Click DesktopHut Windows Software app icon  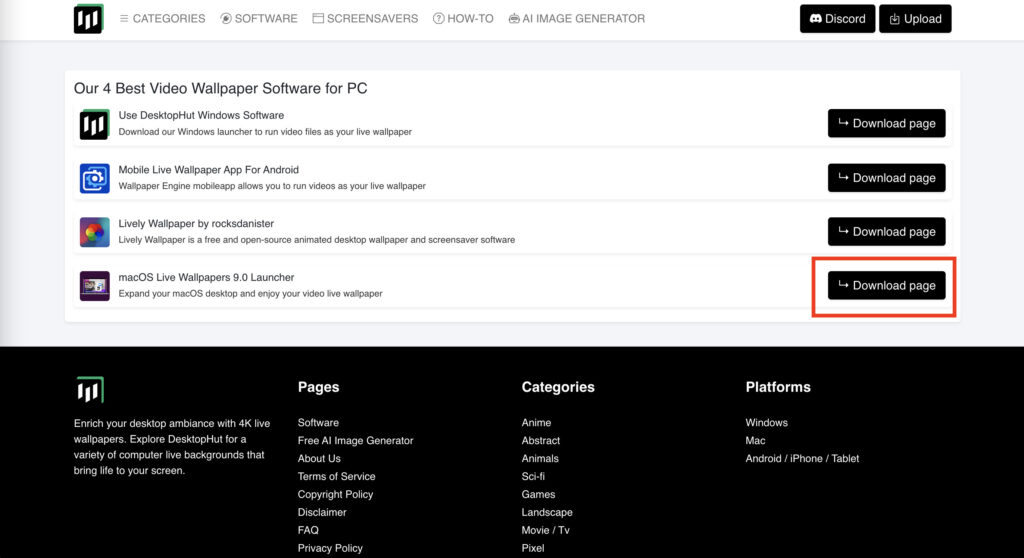click(x=95, y=124)
